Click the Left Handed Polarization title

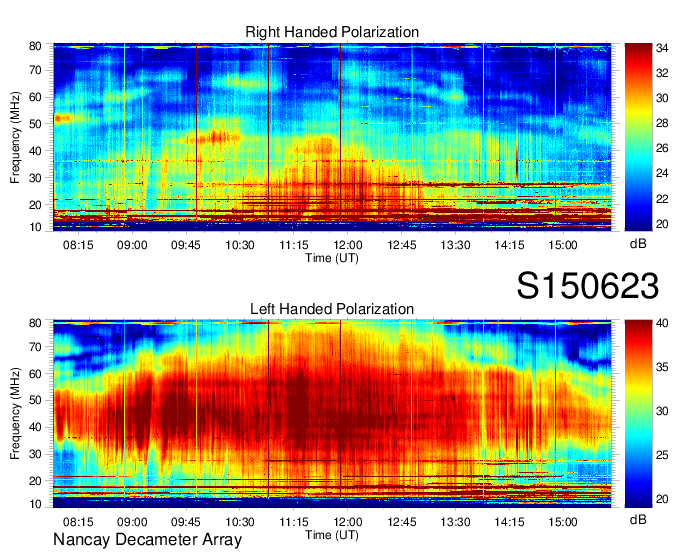332,309
